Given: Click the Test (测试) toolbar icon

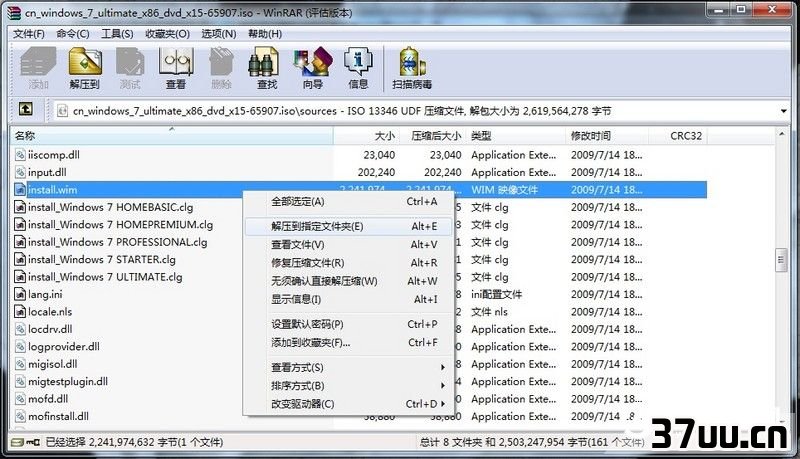Looking at the screenshot, I should click(130, 68).
